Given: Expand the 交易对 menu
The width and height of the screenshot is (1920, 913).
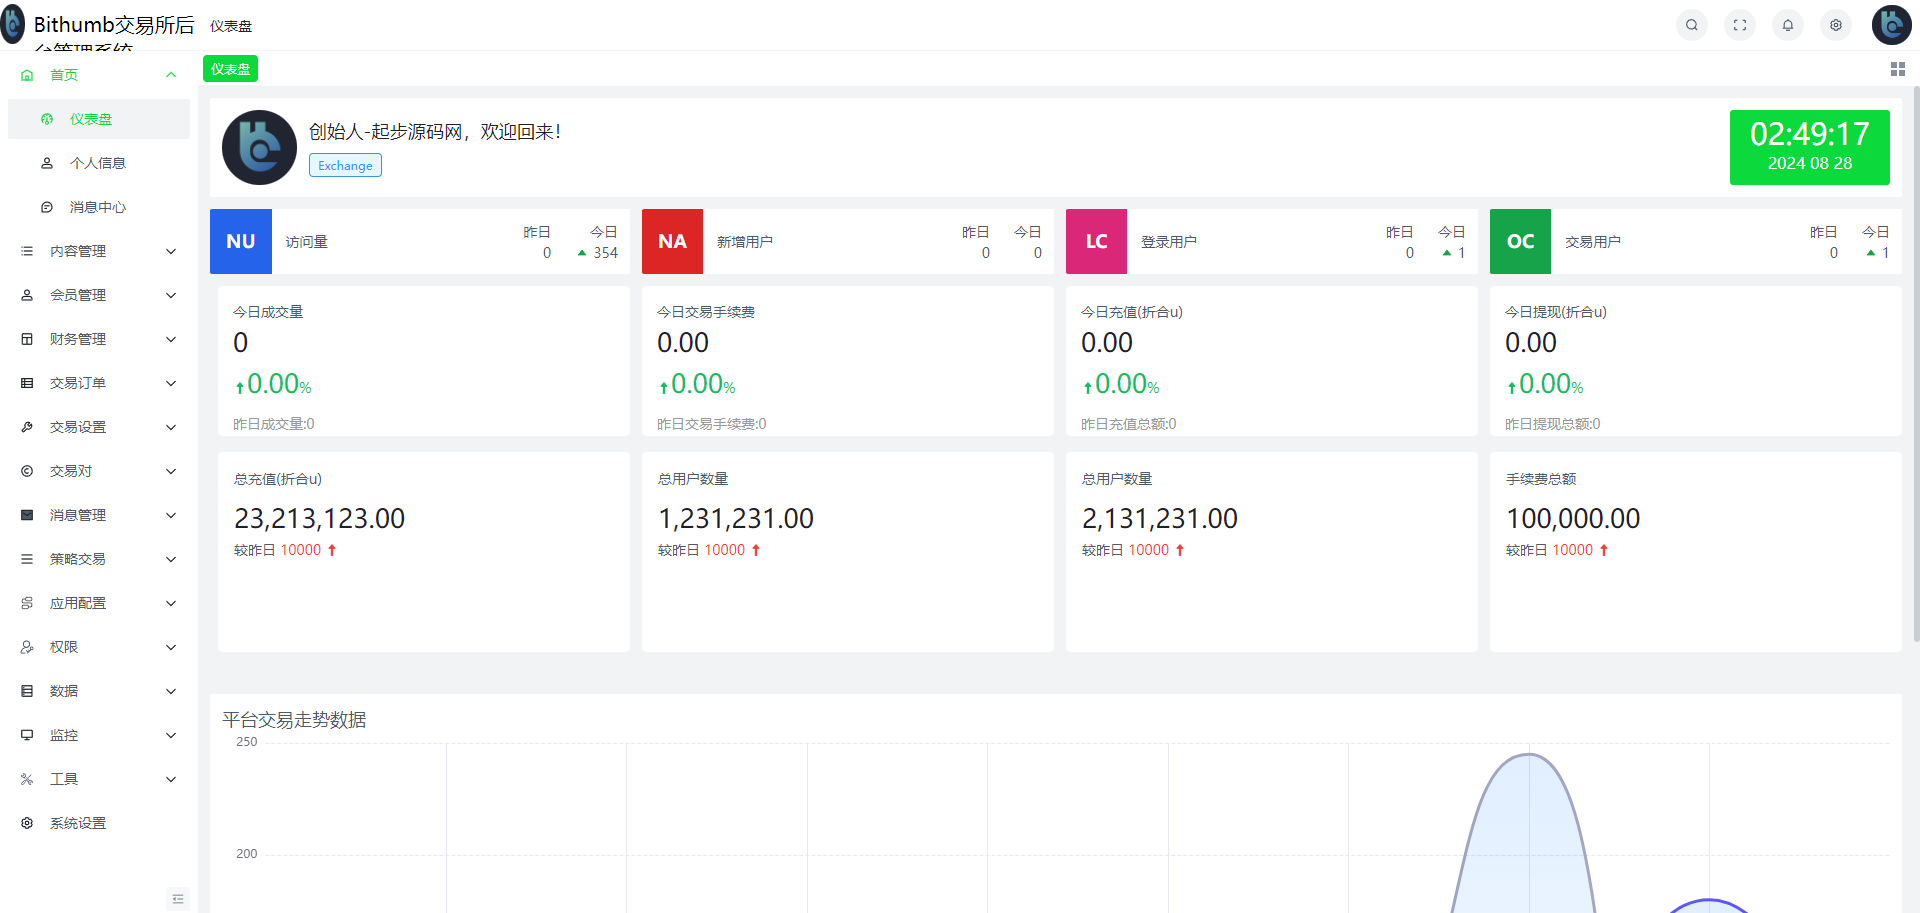Looking at the screenshot, I should click(x=98, y=471).
